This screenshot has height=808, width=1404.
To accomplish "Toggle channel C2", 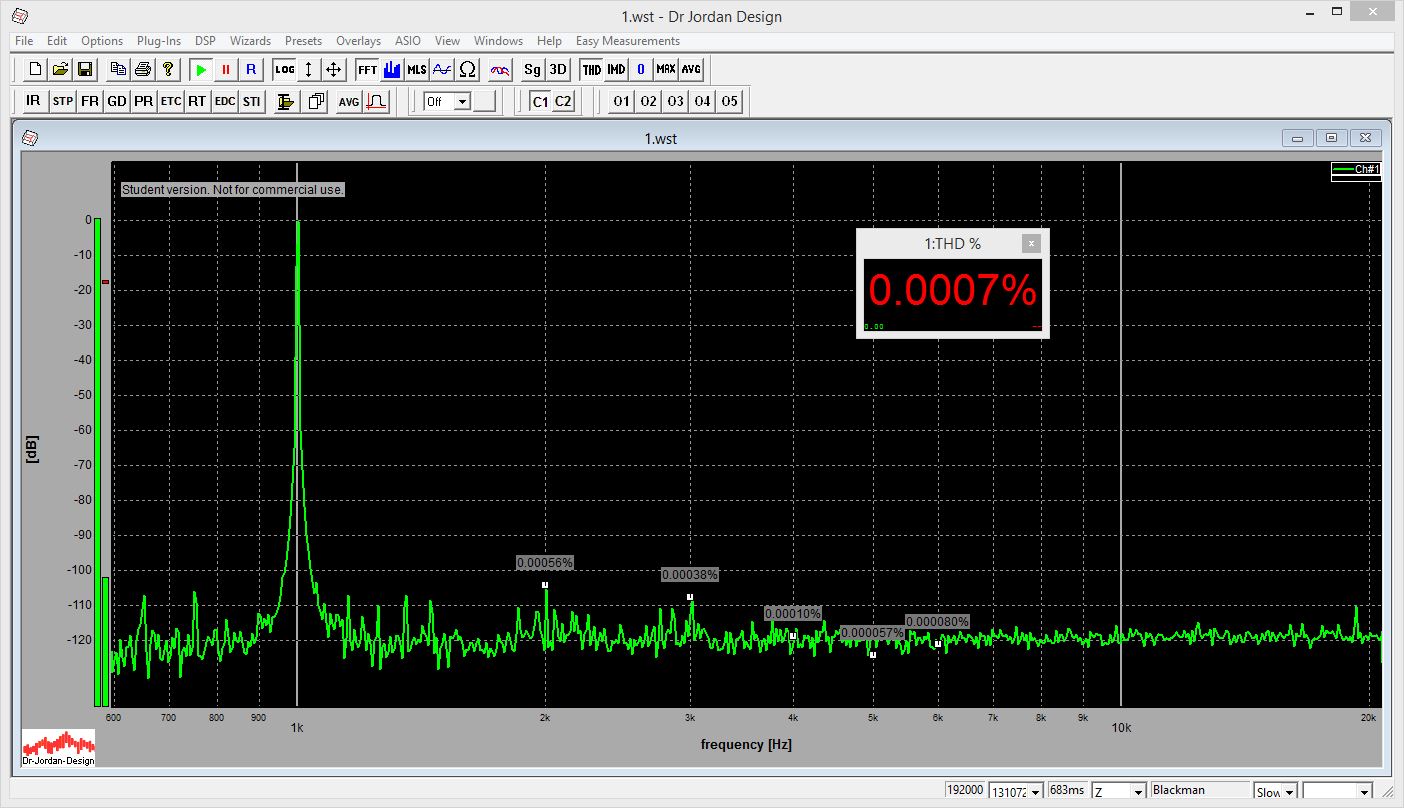I will coord(564,101).
